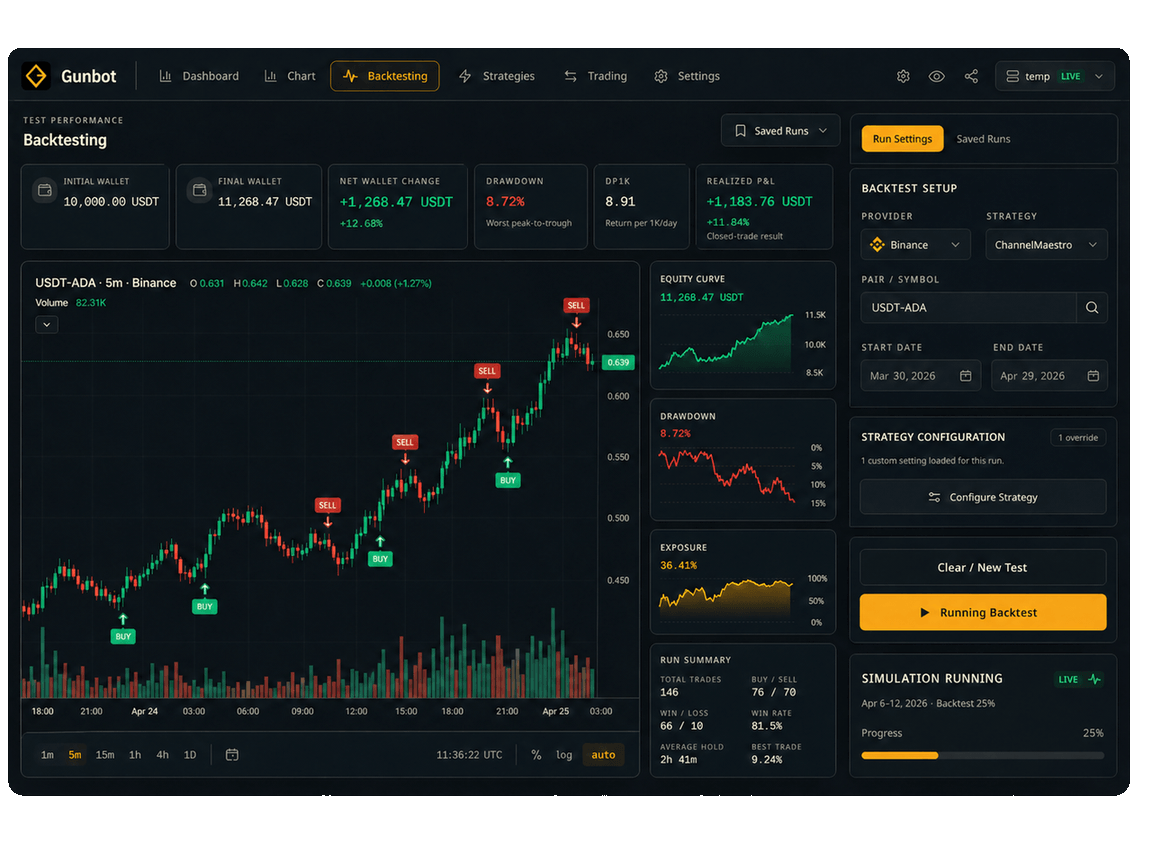
Task: Click the 0.639 current price label
Action: pyautogui.click(x=619, y=362)
